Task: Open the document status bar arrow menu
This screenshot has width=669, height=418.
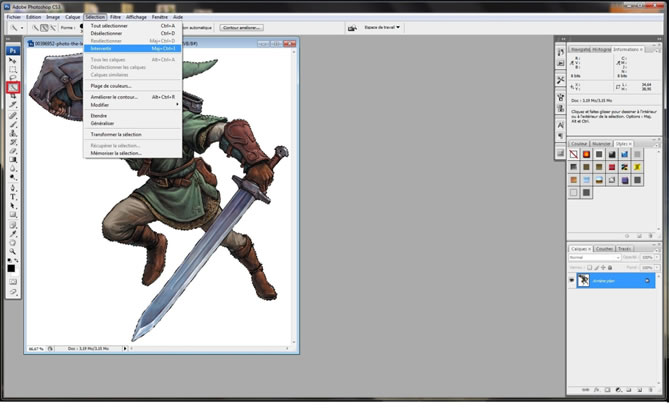Action: click(x=125, y=348)
